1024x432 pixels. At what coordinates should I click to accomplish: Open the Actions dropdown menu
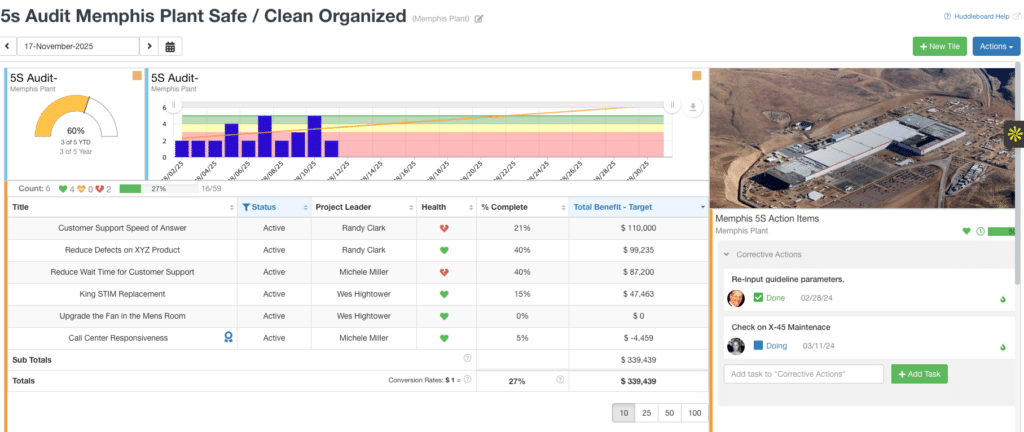pyautogui.click(x=995, y=46)
